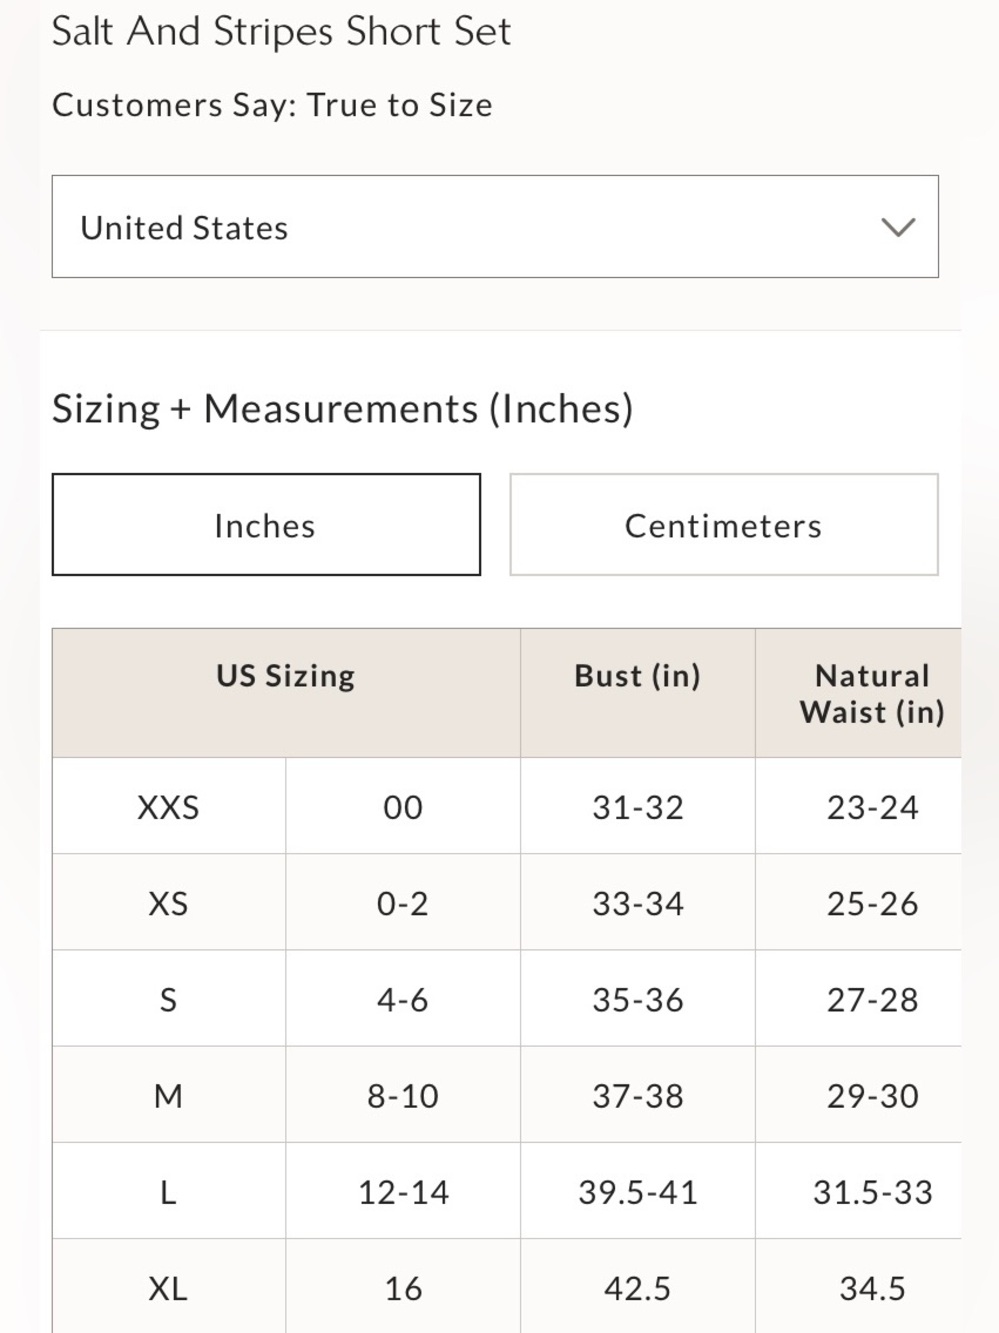999x1333 pixels.
Task: Select the S size cell
Action: coord(169,998)
